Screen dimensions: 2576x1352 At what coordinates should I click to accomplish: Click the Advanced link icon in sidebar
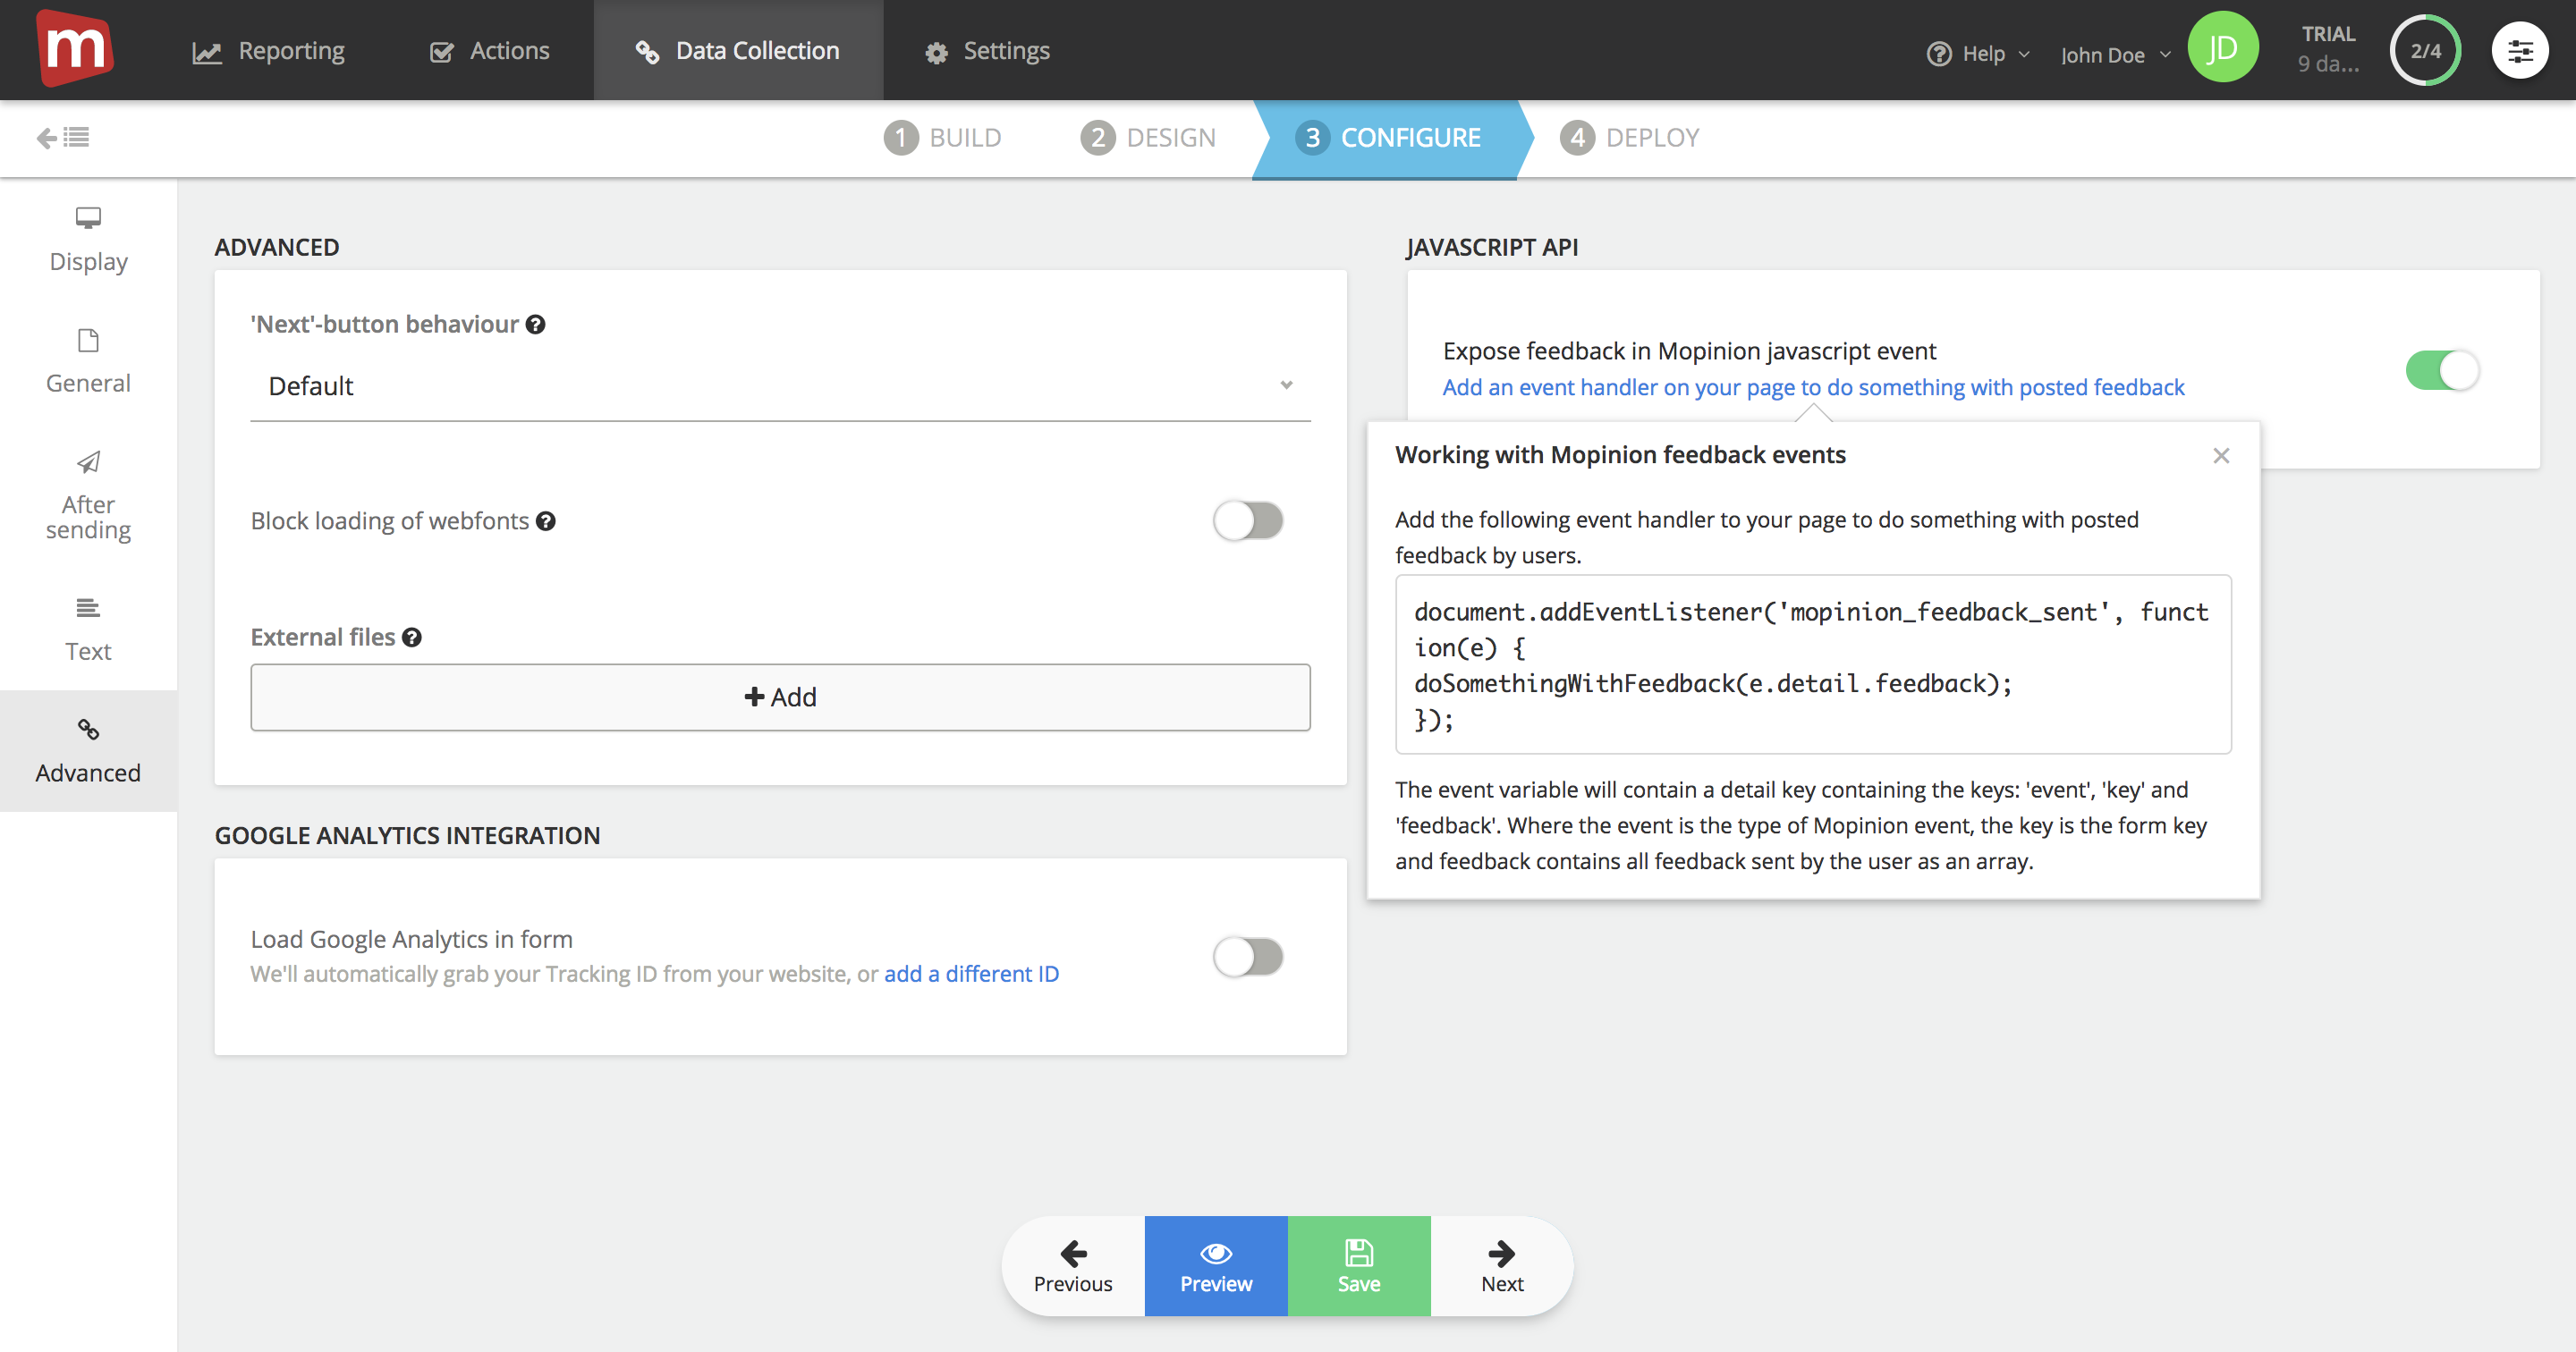[88, 730]
